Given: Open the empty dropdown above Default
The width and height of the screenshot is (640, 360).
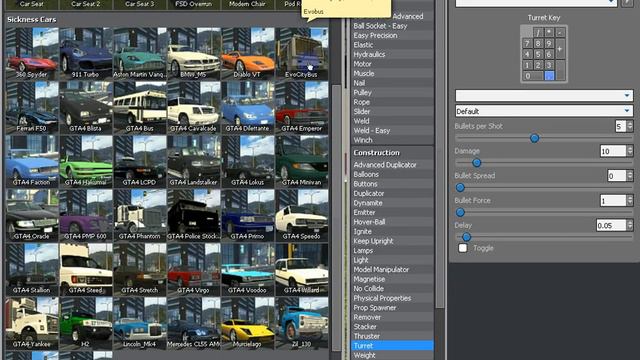Looking at the screenshot, I should (x=544, y=96).
